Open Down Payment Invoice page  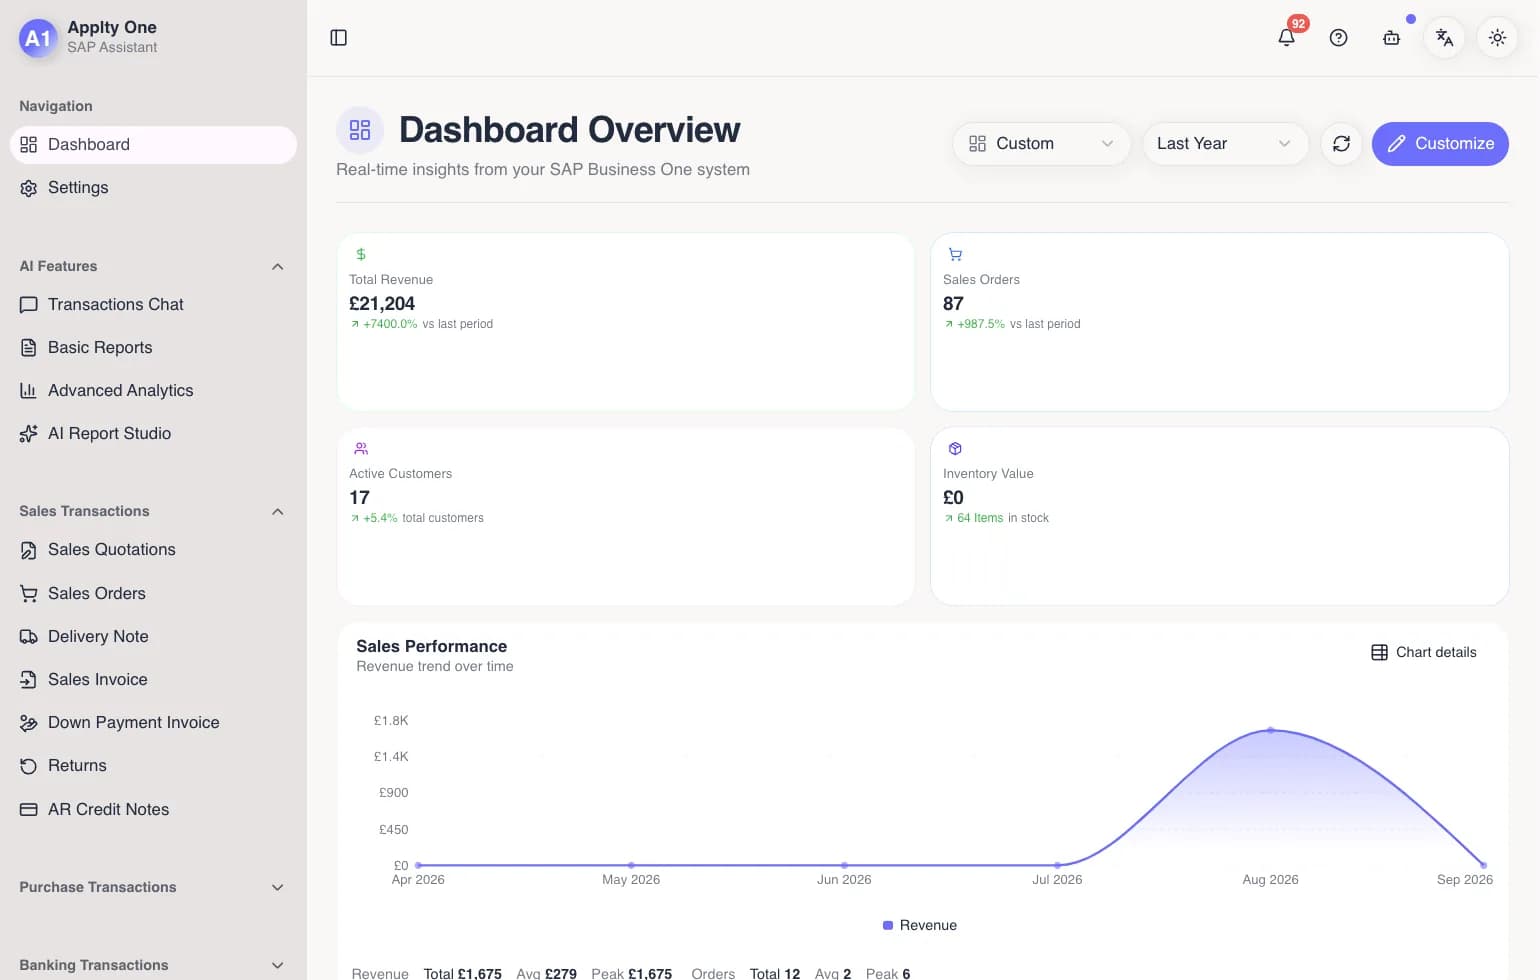pos(153,723)
